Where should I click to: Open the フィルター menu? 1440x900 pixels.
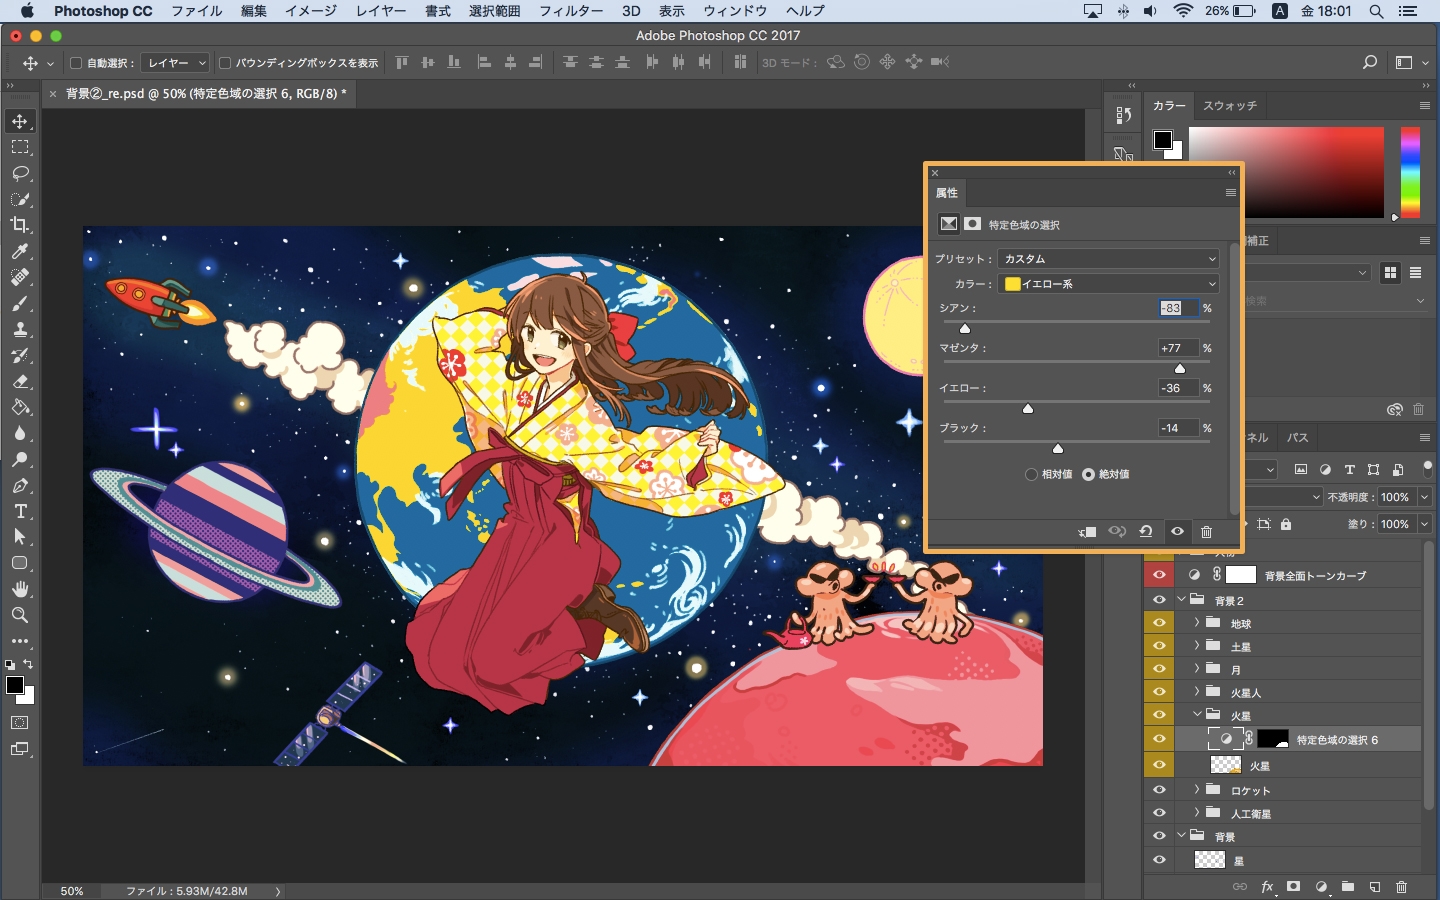pos(570,11)
